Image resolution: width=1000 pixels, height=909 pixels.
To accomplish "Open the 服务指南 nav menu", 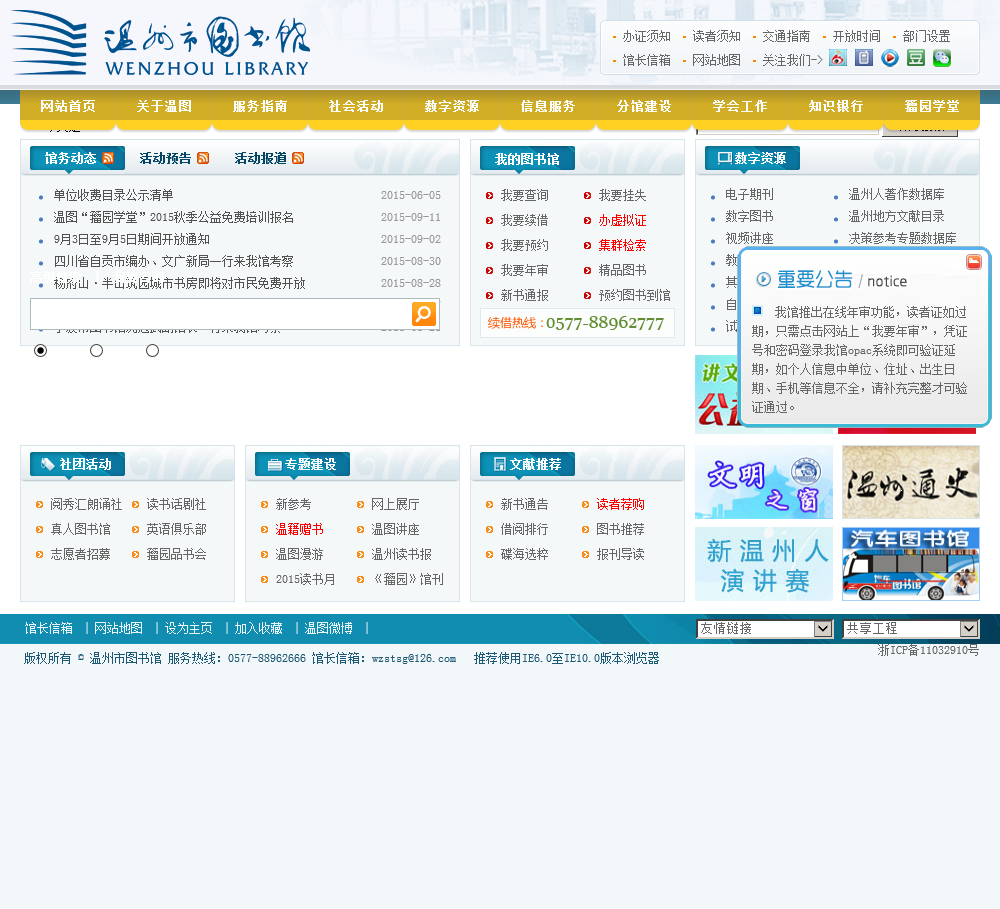I will [260, 107].
